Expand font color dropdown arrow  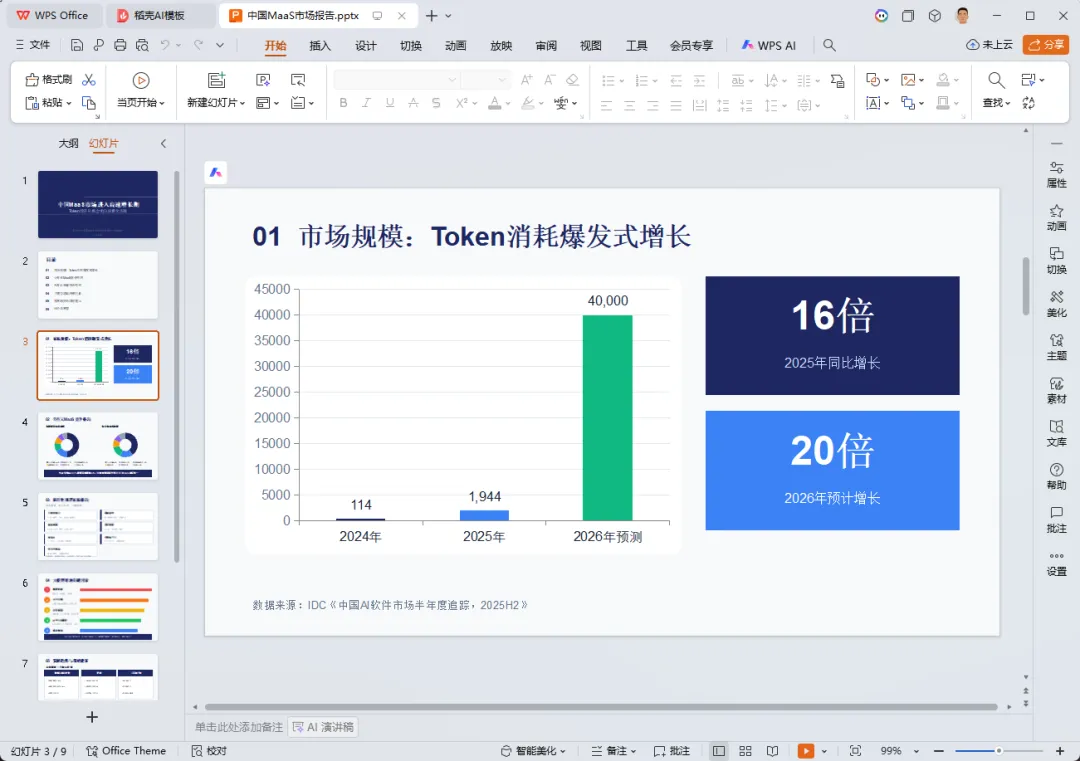click(508, 103)
